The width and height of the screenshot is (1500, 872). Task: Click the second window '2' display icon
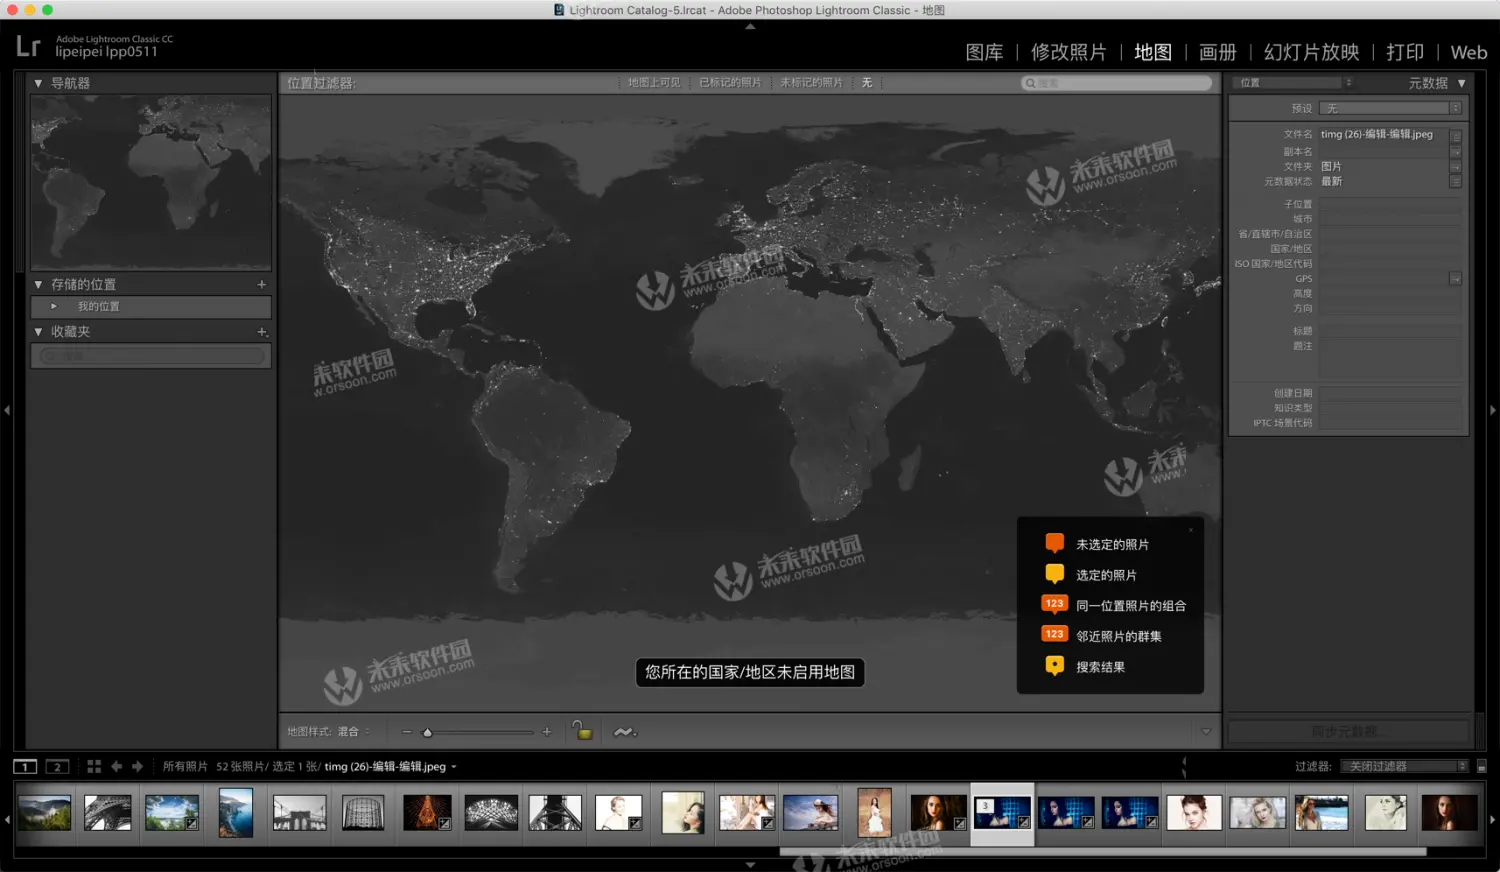(x=57, y=766)
